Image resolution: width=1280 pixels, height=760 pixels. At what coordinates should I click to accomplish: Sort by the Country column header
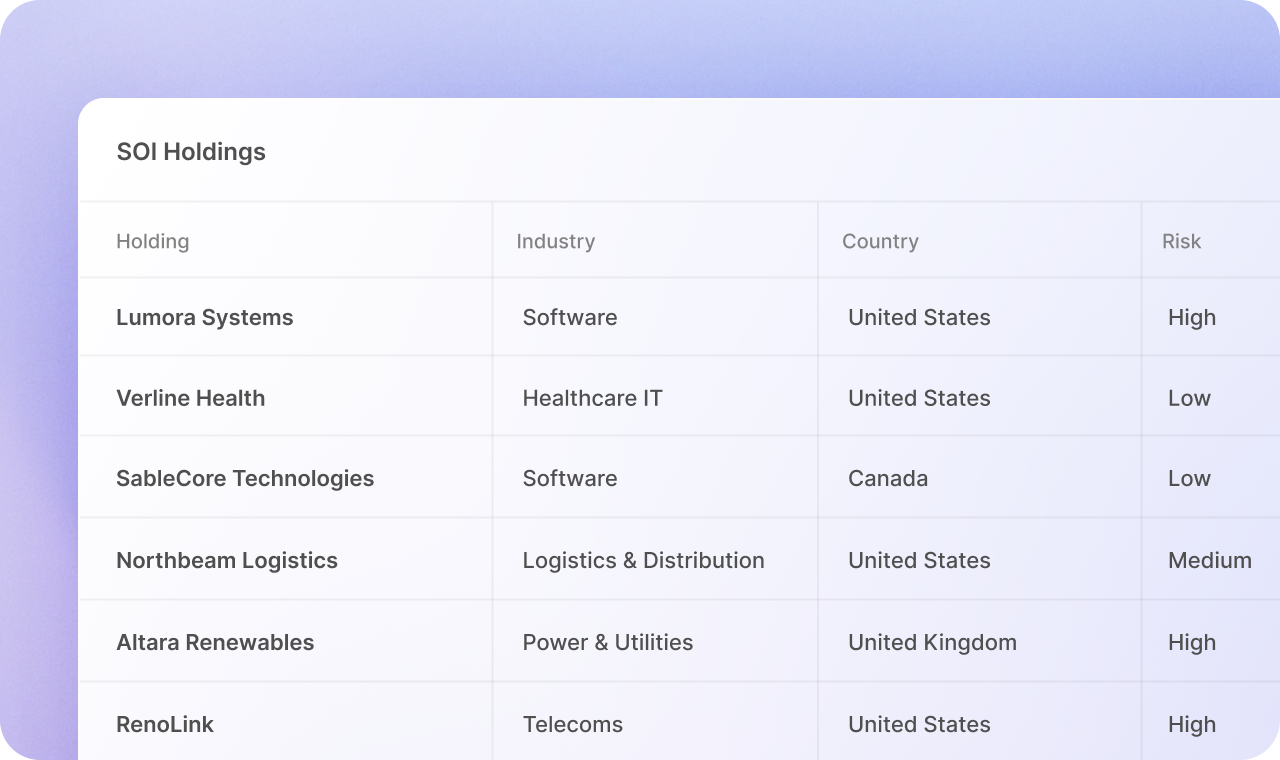tap(880, 241)
